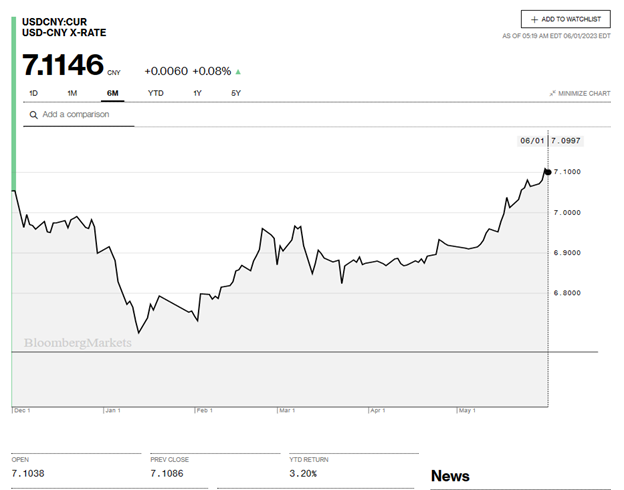Click the Mar 1 label on the time axis

pos(287,410)
